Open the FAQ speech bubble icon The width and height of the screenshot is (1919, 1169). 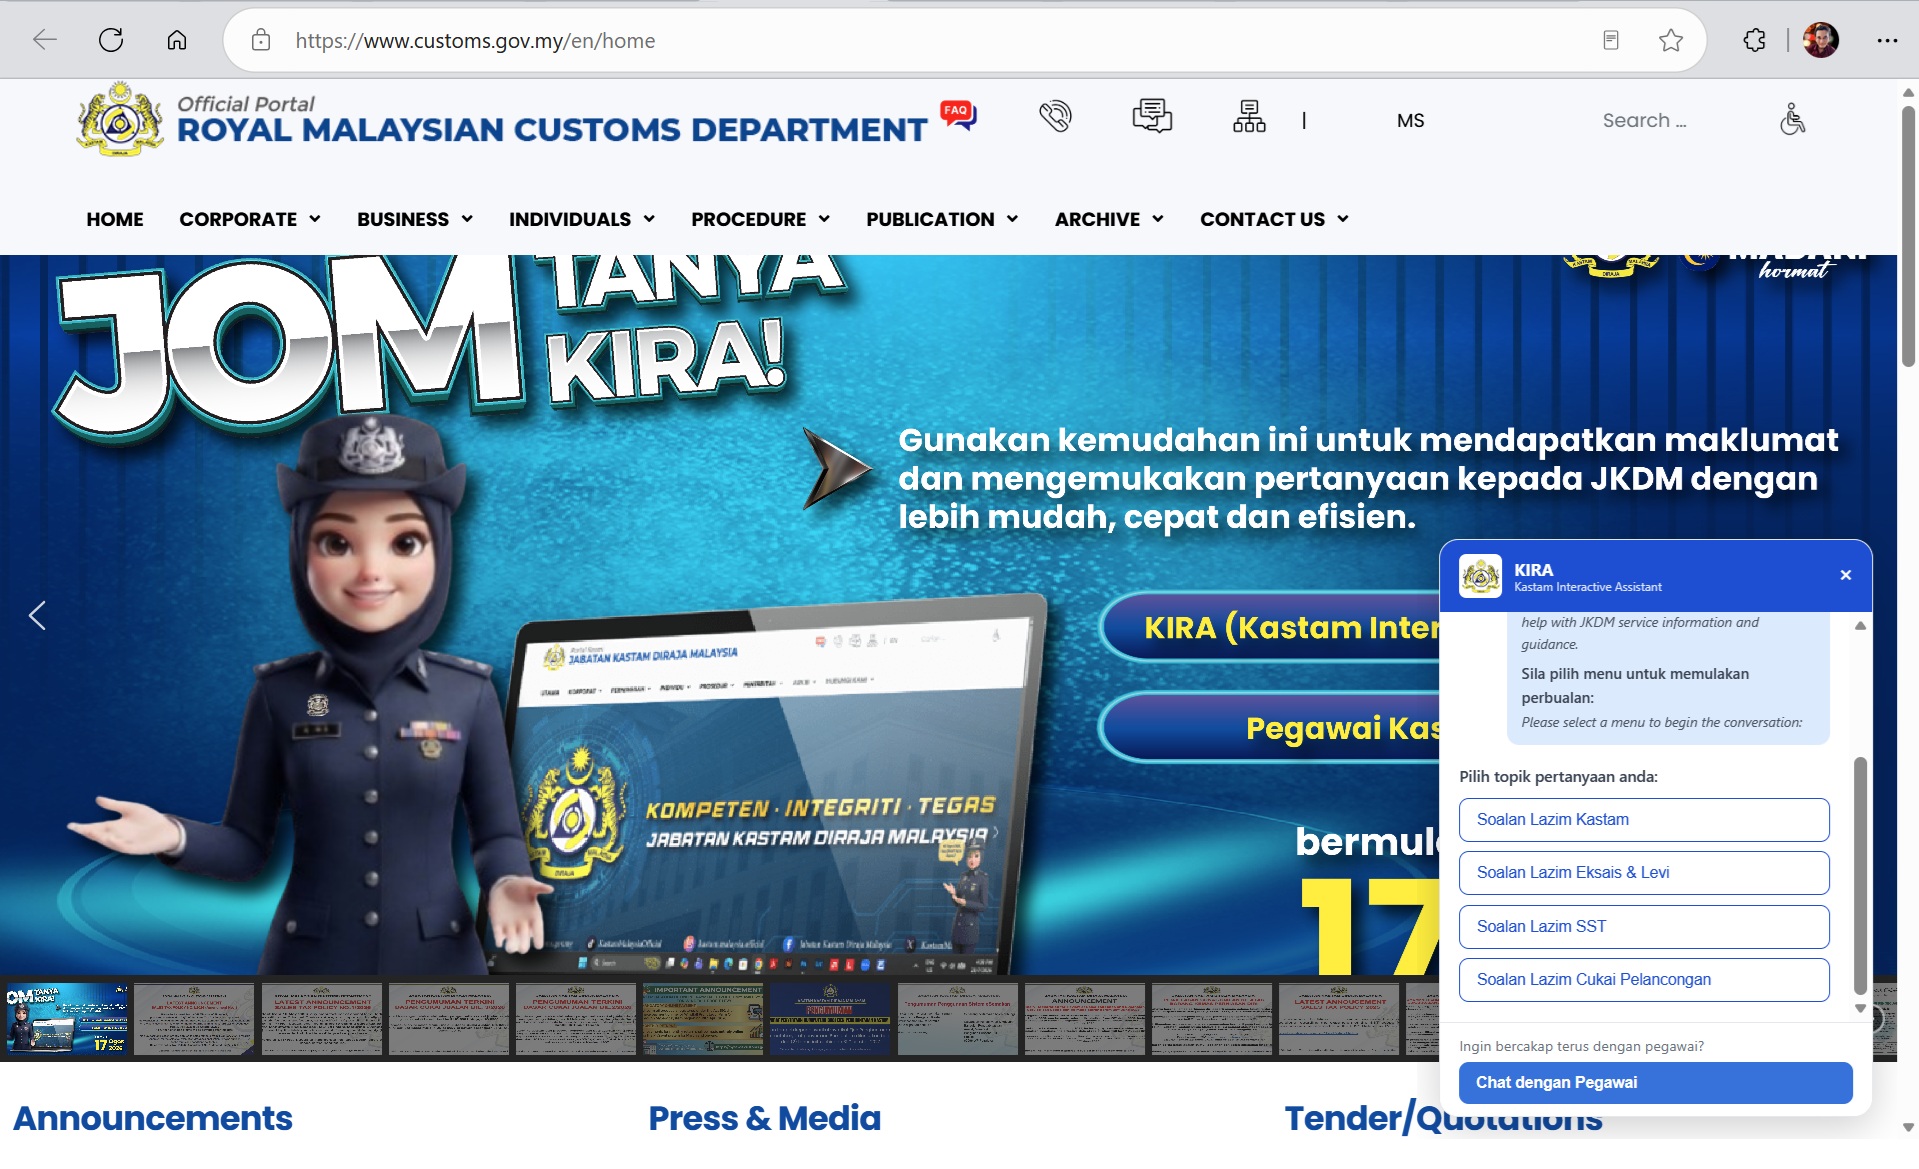click(x=957, y=115)
